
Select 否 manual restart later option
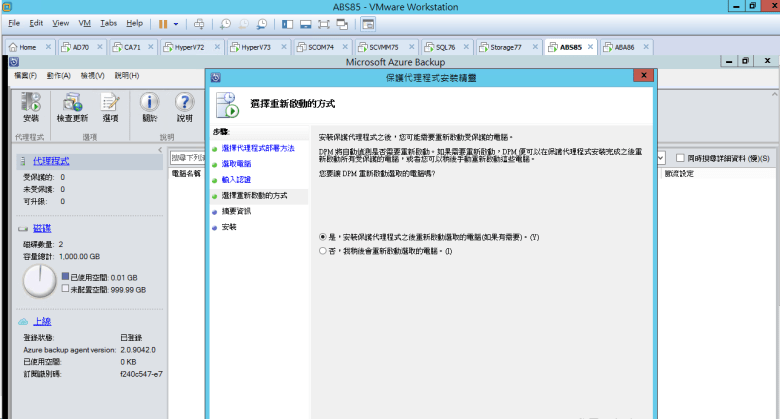(322, 251)
